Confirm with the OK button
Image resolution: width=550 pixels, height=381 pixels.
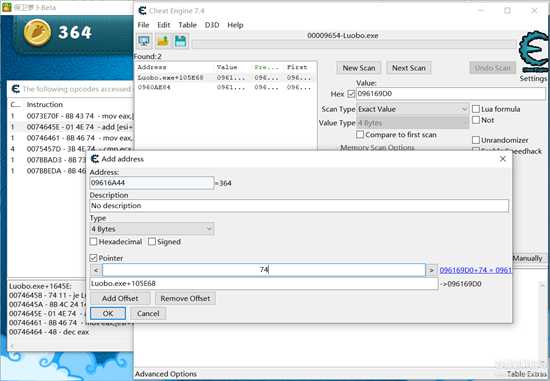108,313
